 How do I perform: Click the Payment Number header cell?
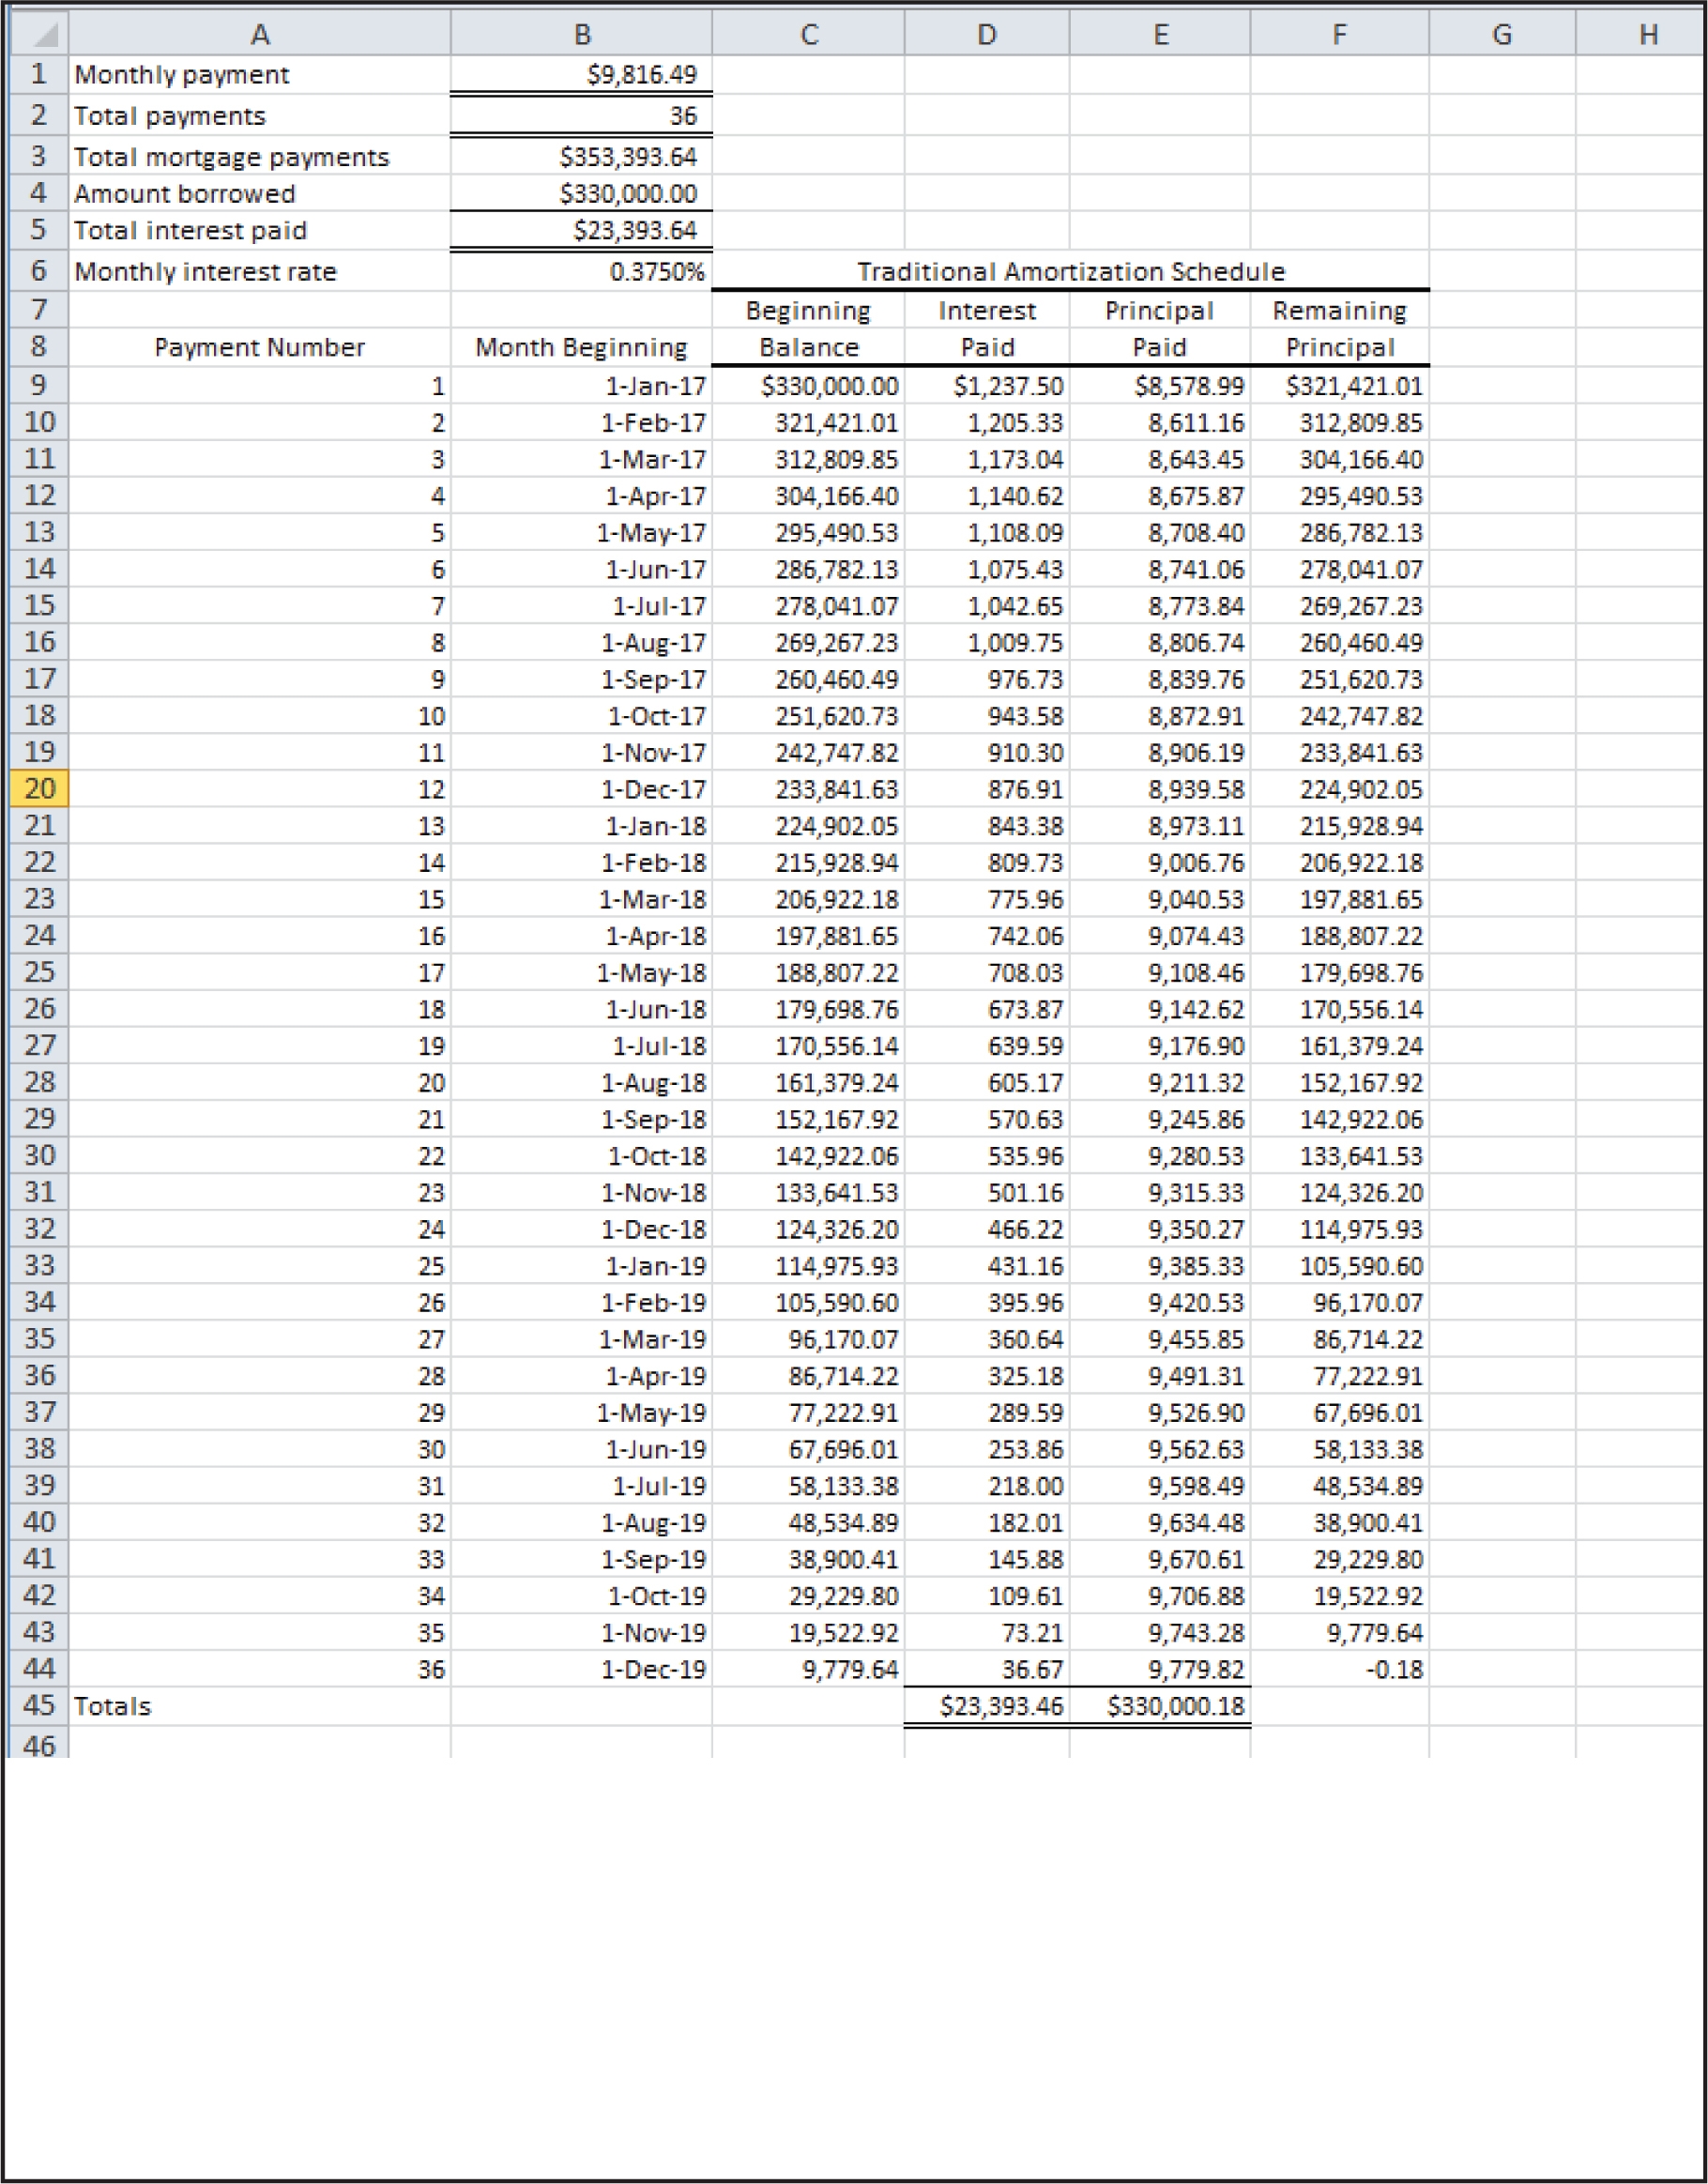(x=260, y=348)
